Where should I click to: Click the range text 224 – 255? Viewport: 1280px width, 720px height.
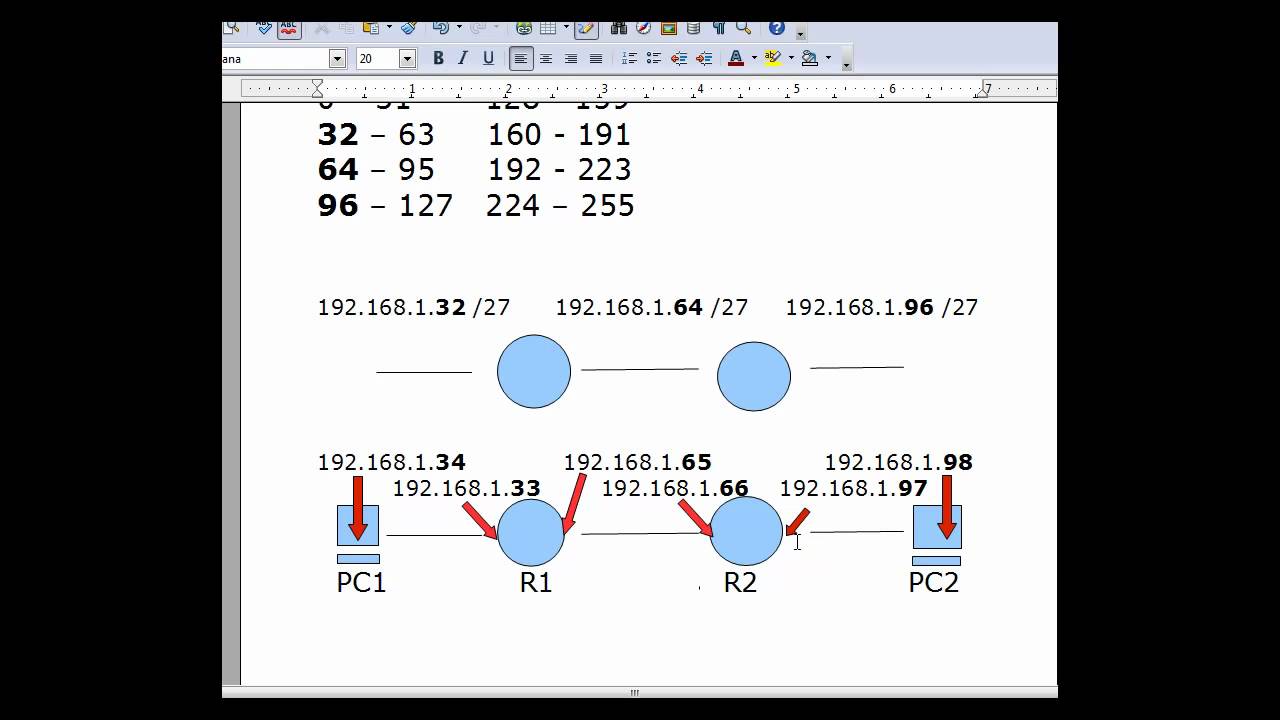(x=560, y=205)
